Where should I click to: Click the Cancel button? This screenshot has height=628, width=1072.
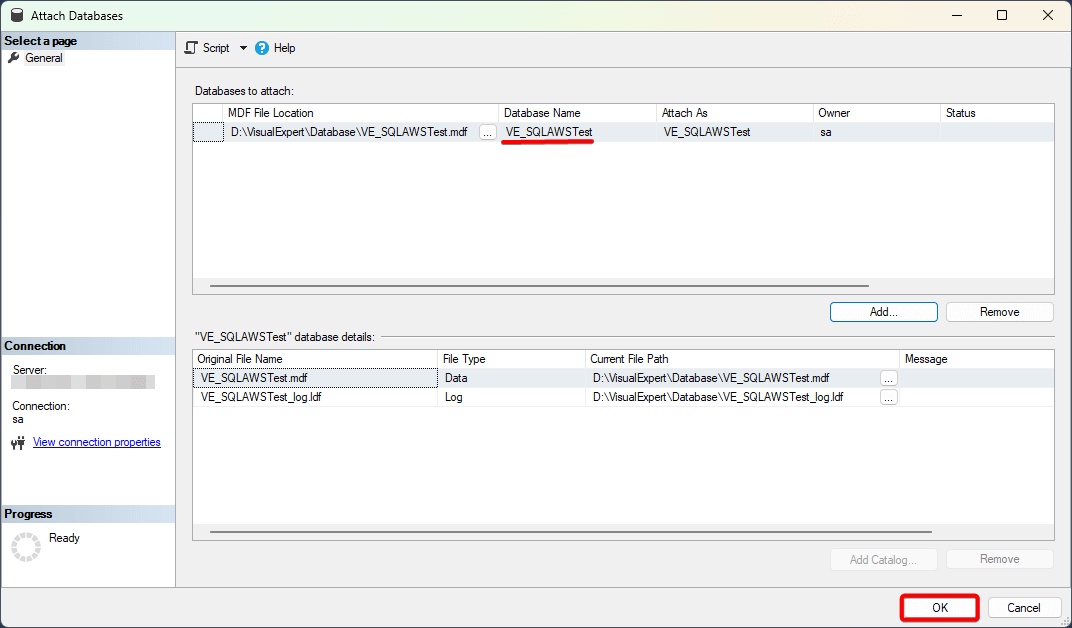click(1023, 607)
